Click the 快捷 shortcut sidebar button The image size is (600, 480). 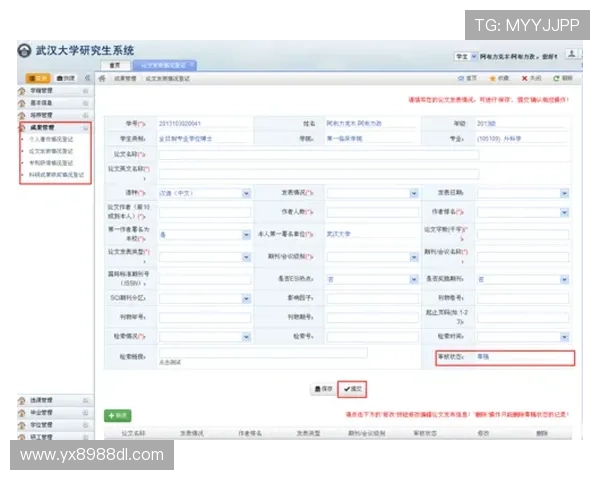point(66,78)
